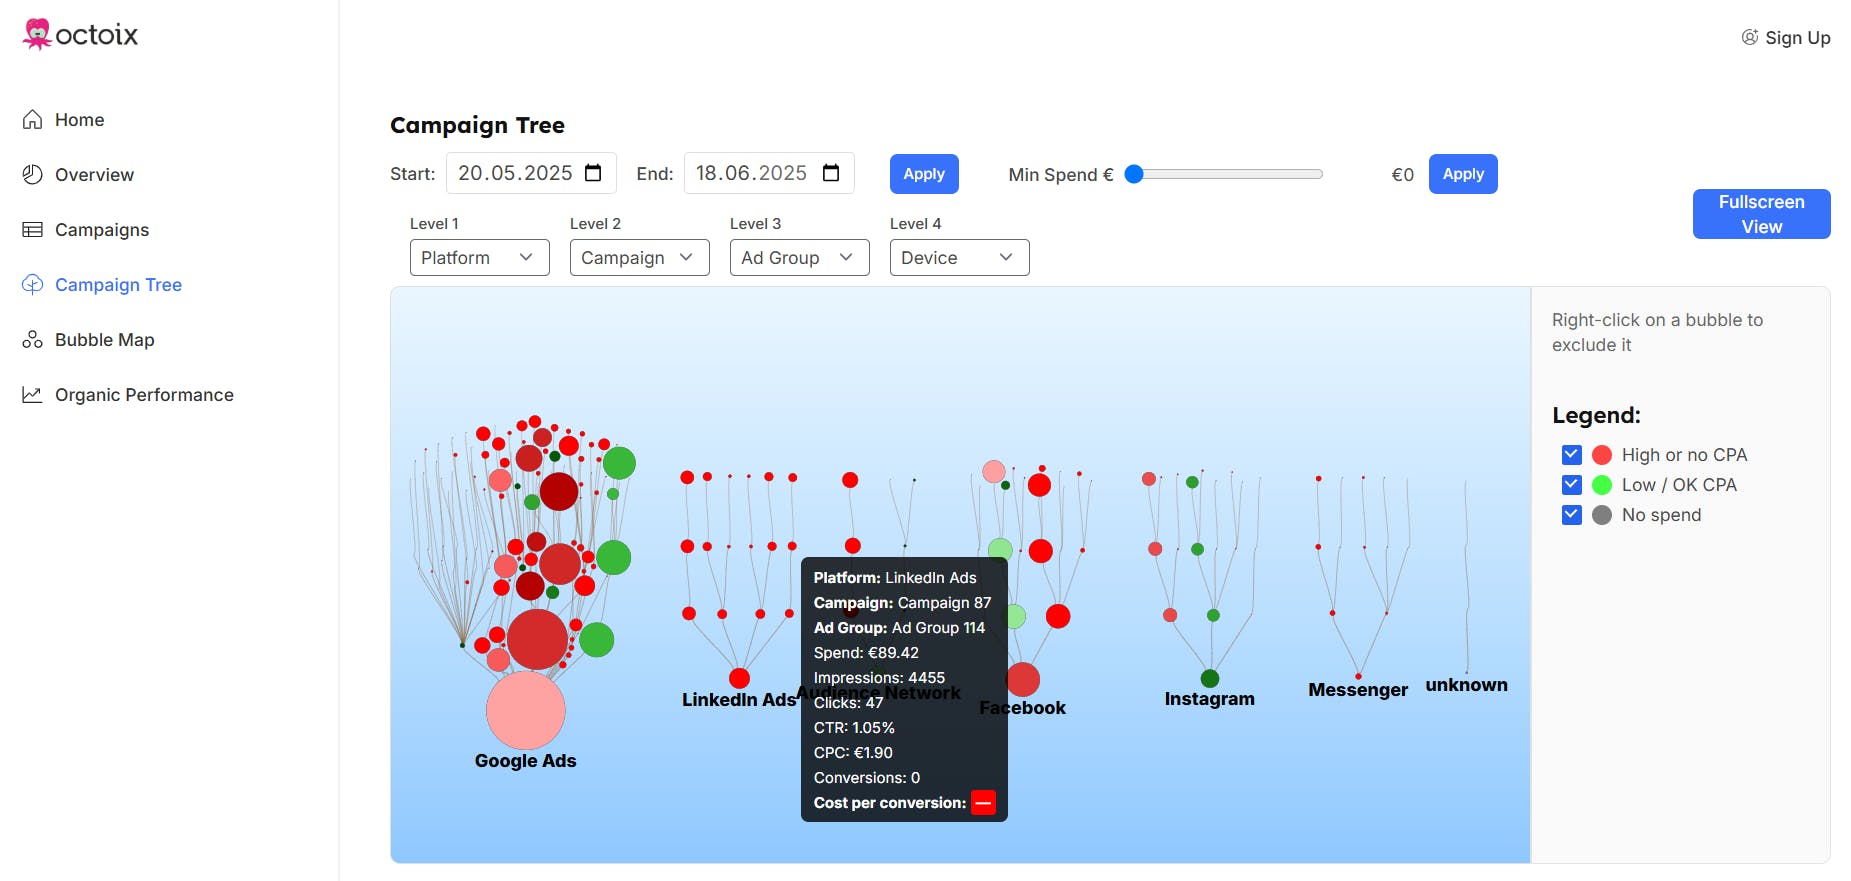Click the Google Ads label
This screenshot has height=881, width=1851.
coord(526,761)
